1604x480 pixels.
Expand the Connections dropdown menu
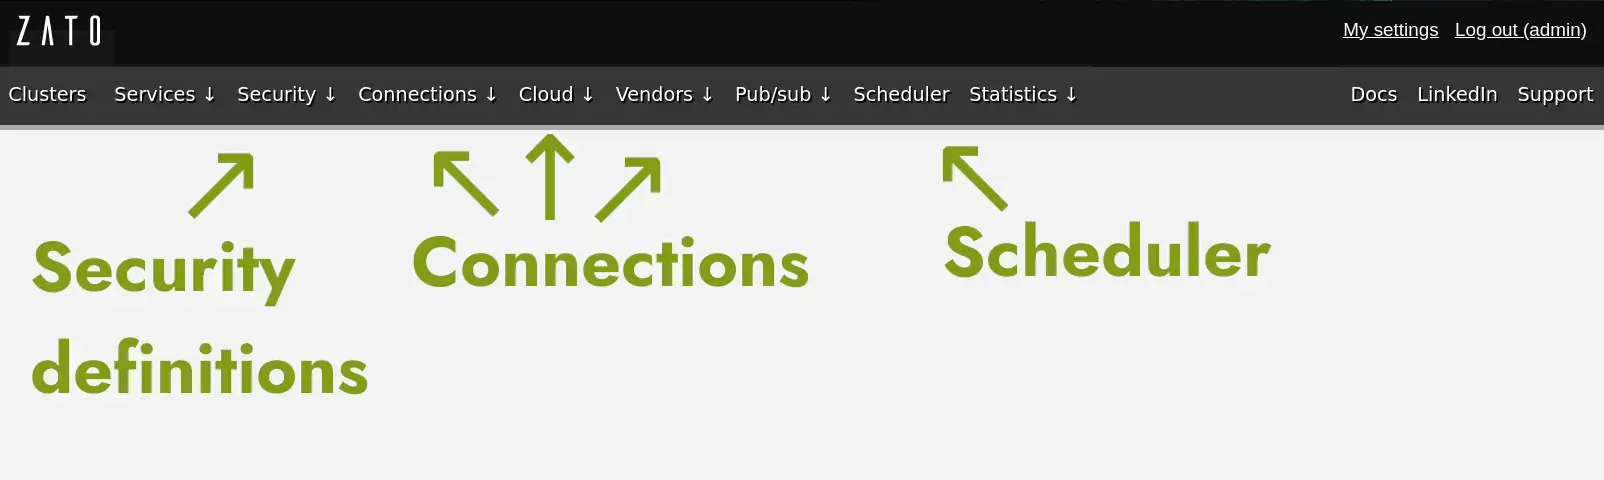(x=427, y=95)
